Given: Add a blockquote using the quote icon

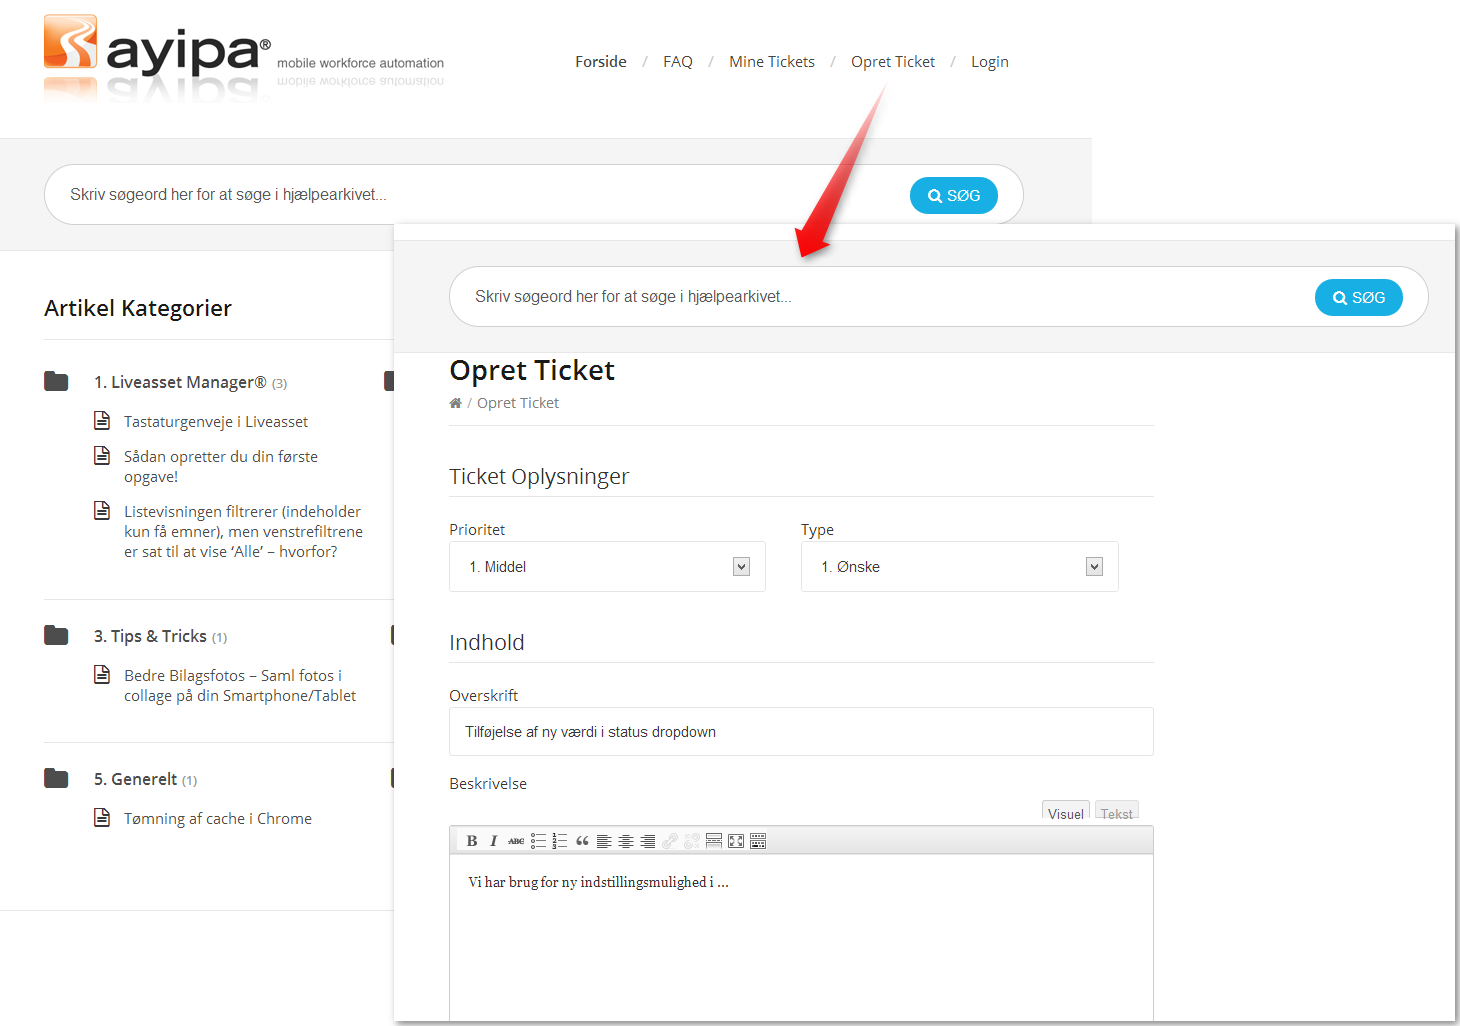Looking at the screenshot, I should [x=582, y=841].
